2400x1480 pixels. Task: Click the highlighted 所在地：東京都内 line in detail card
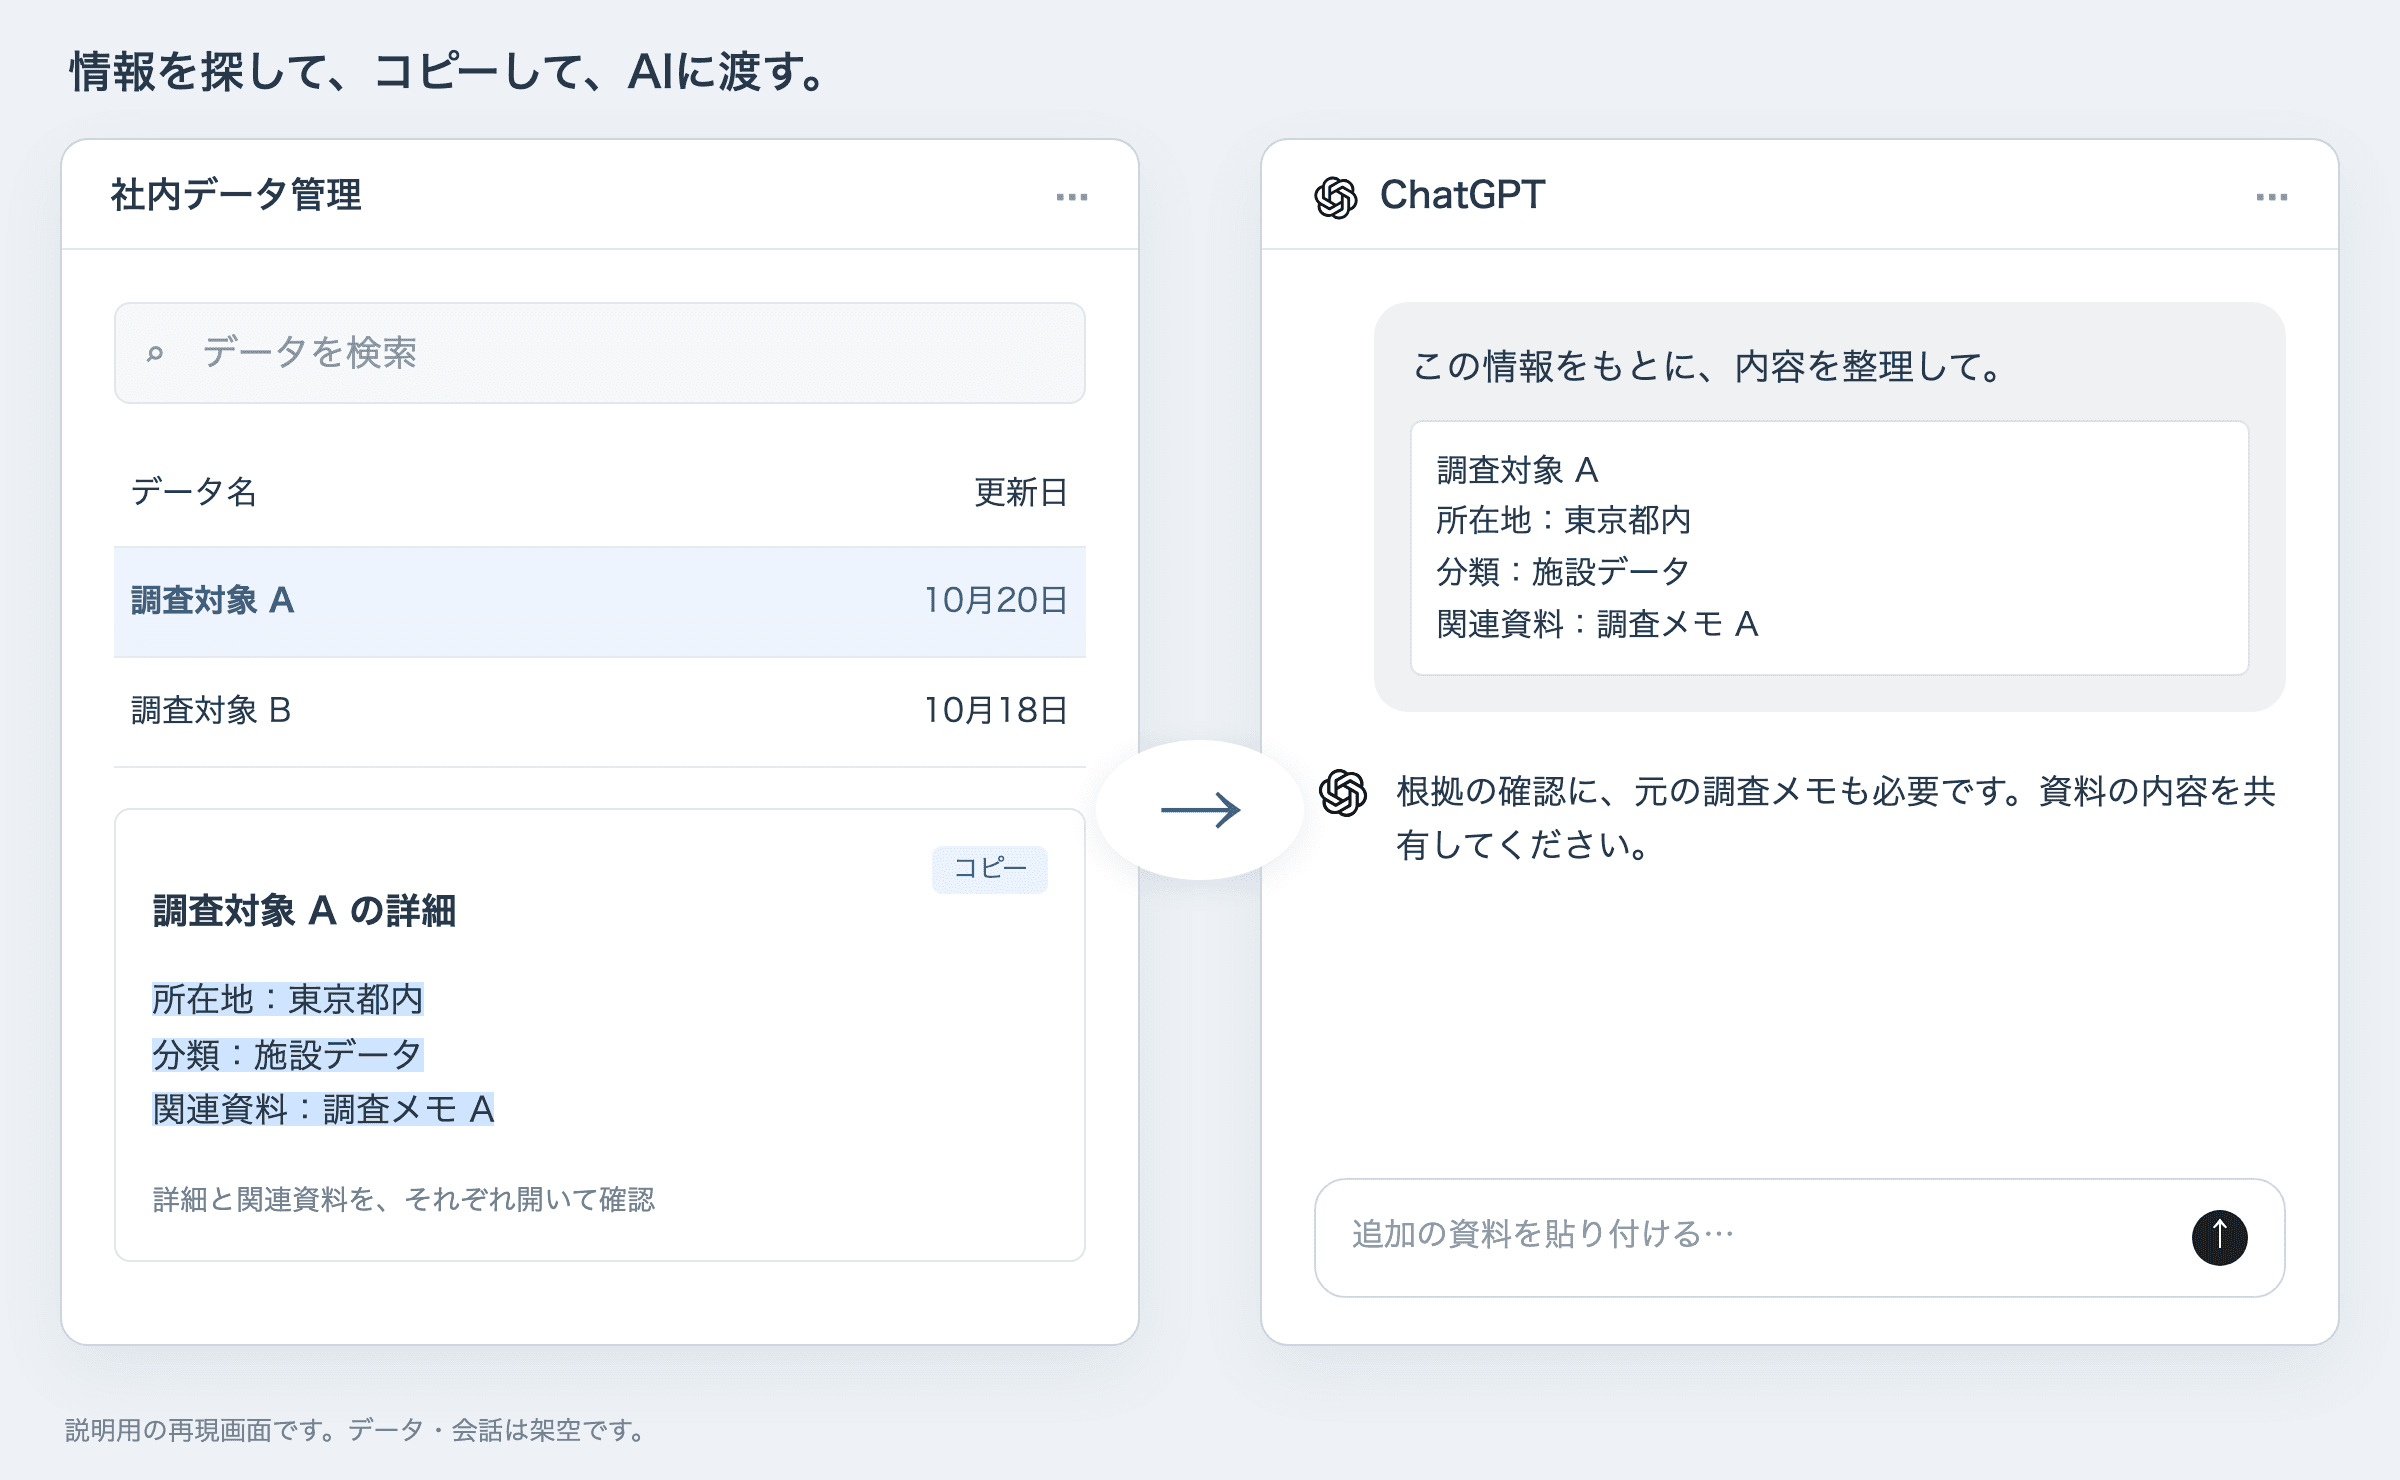288,999
